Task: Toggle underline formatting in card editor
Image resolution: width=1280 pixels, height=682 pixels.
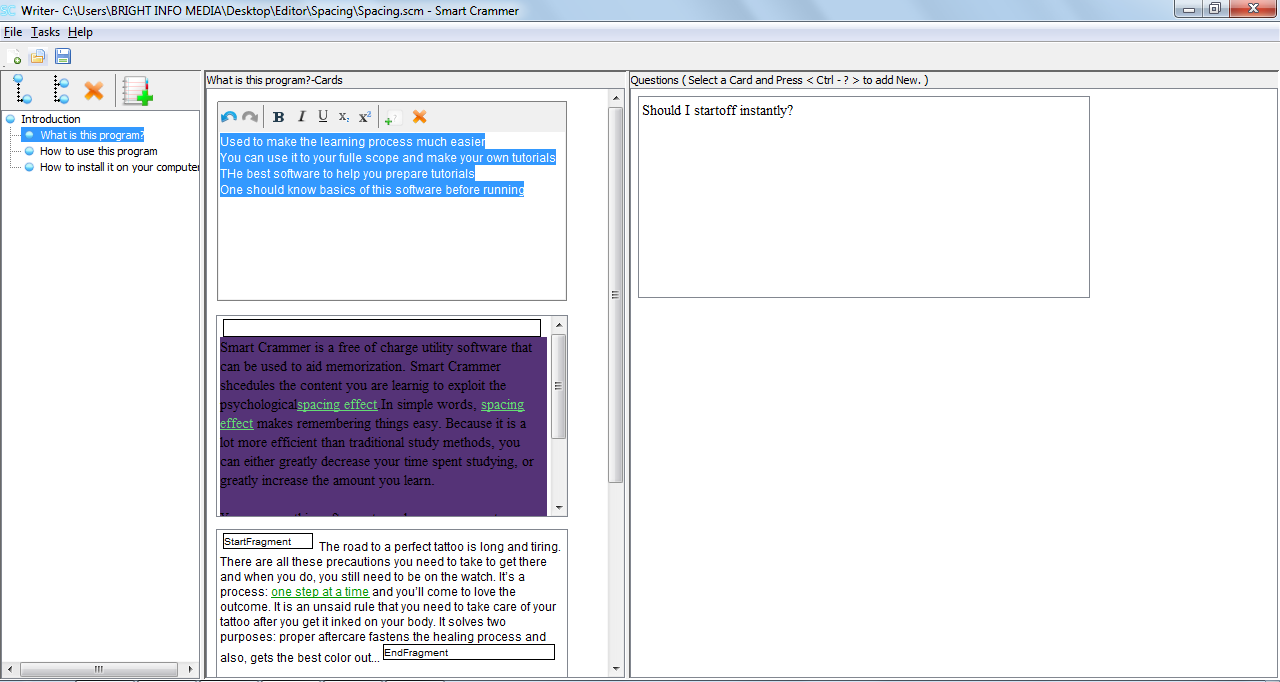Action: point(323,117)
